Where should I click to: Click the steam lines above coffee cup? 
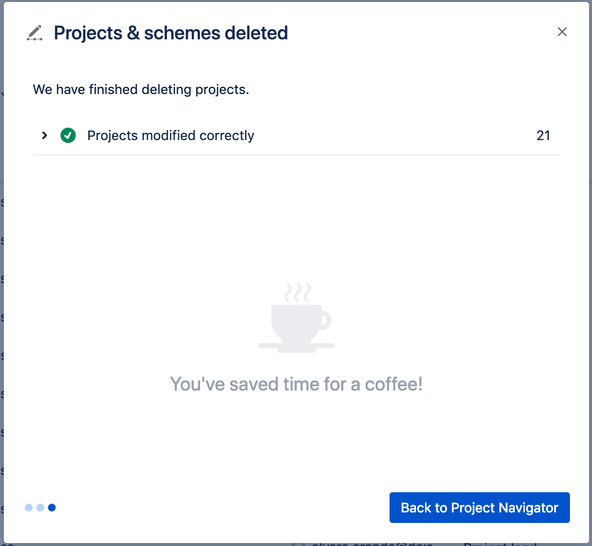(x=298, y=293)
